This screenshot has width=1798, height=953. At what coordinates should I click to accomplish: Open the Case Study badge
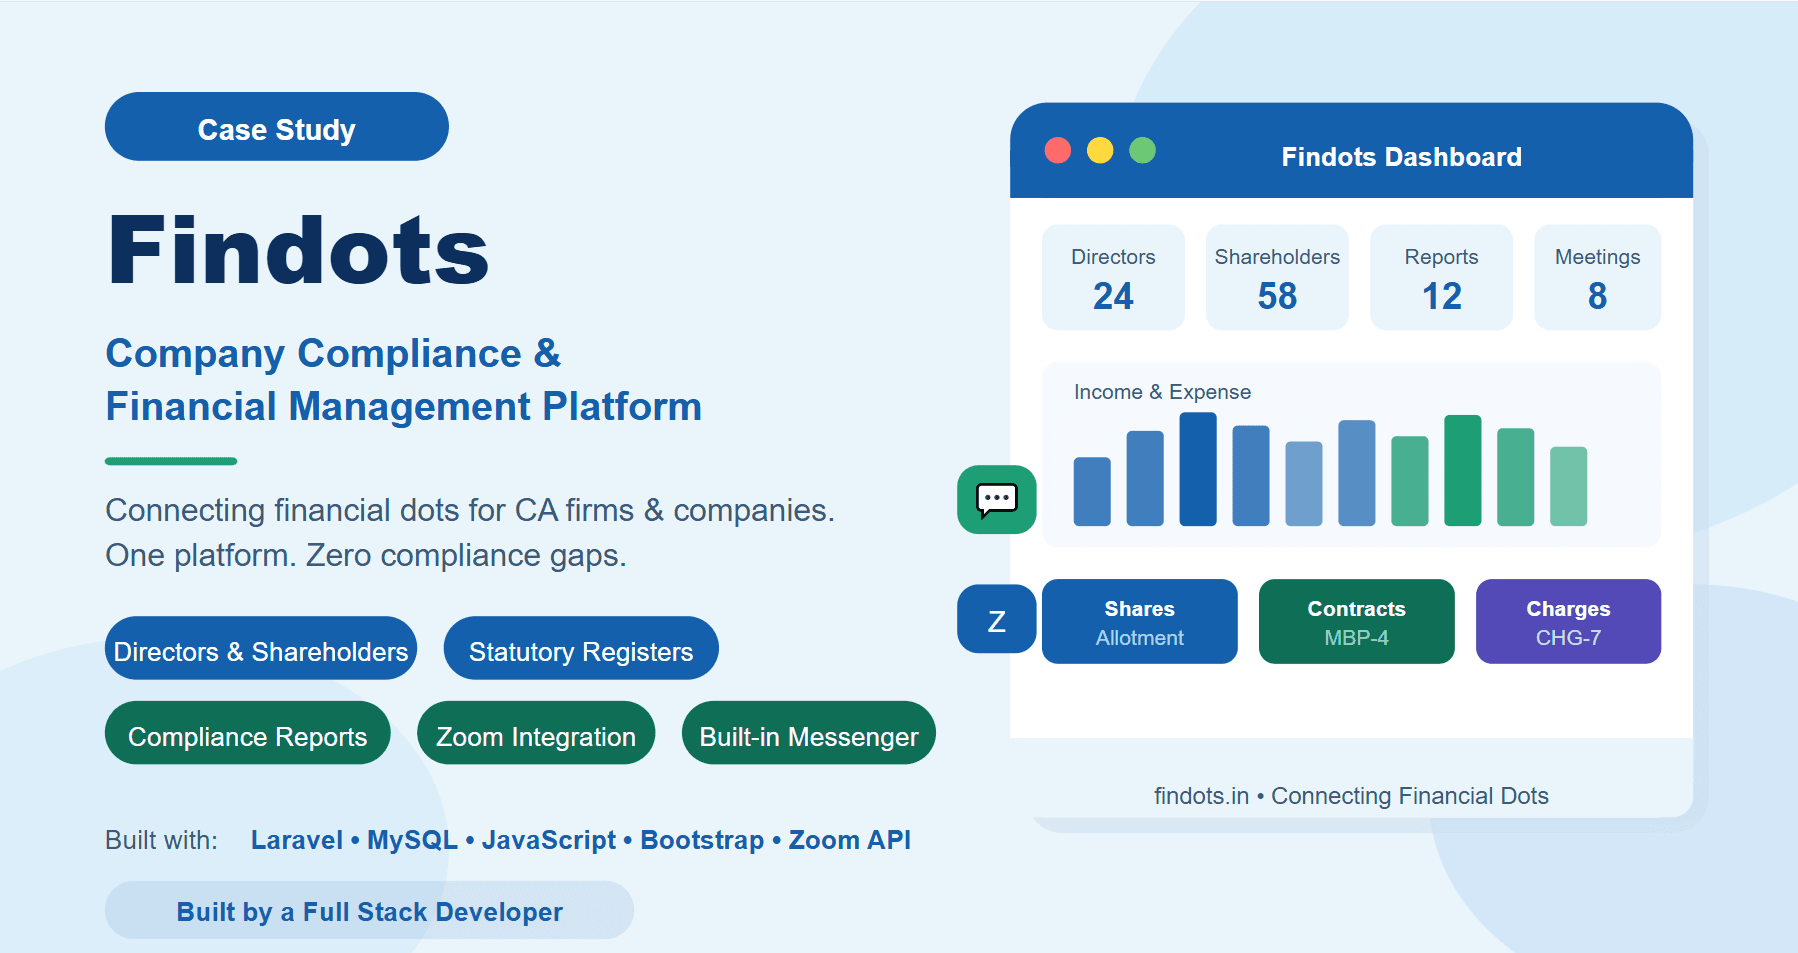[277, 127]
